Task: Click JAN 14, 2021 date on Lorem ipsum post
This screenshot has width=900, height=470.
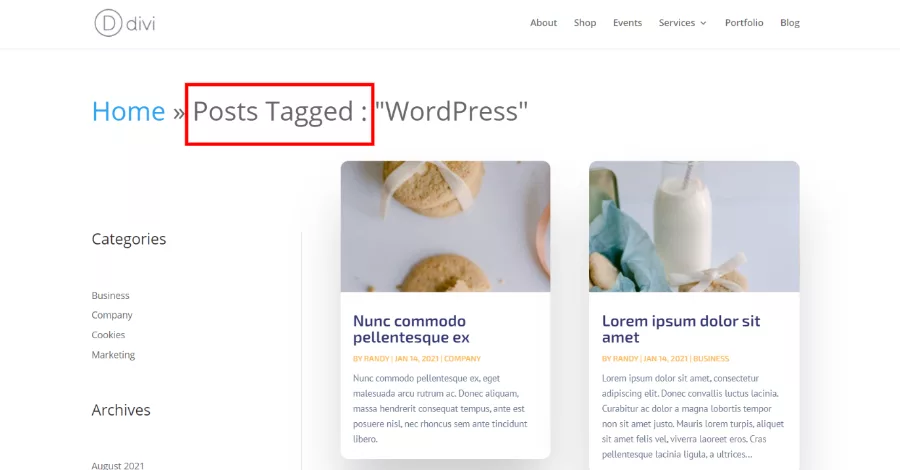Action: (666, 359)
